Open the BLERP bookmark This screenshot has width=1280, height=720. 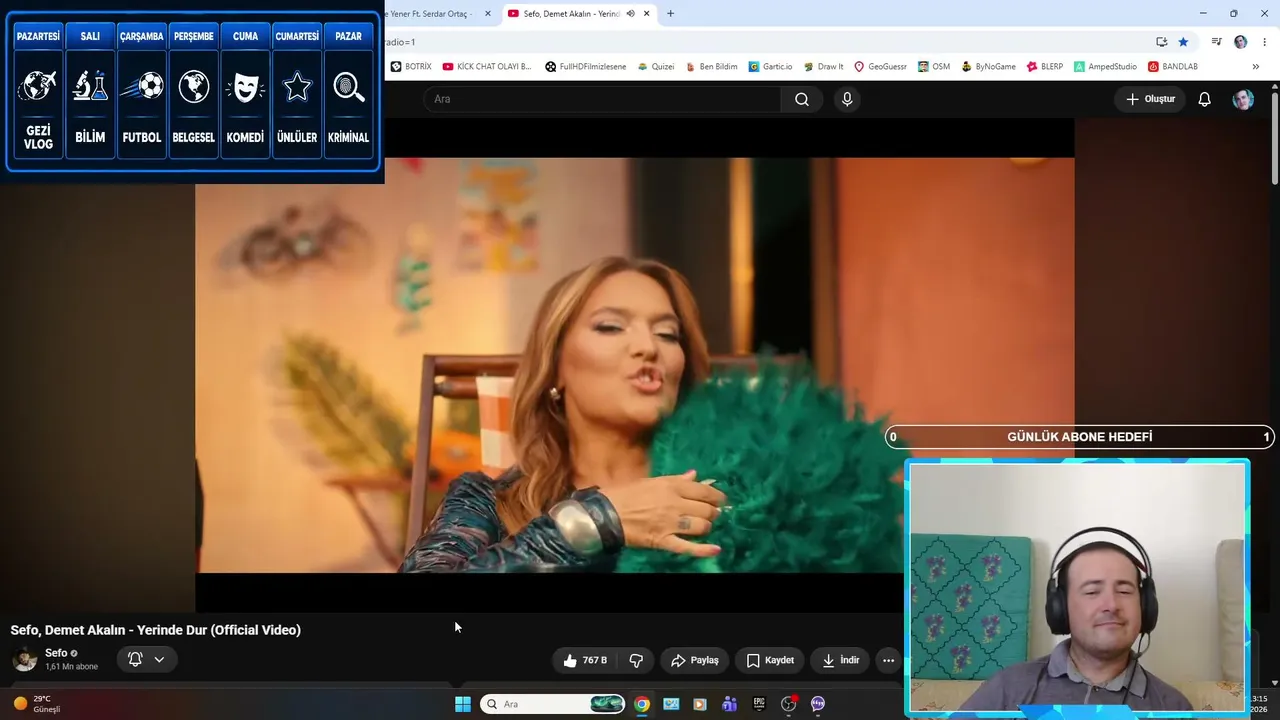click(x=1045, y=67)
